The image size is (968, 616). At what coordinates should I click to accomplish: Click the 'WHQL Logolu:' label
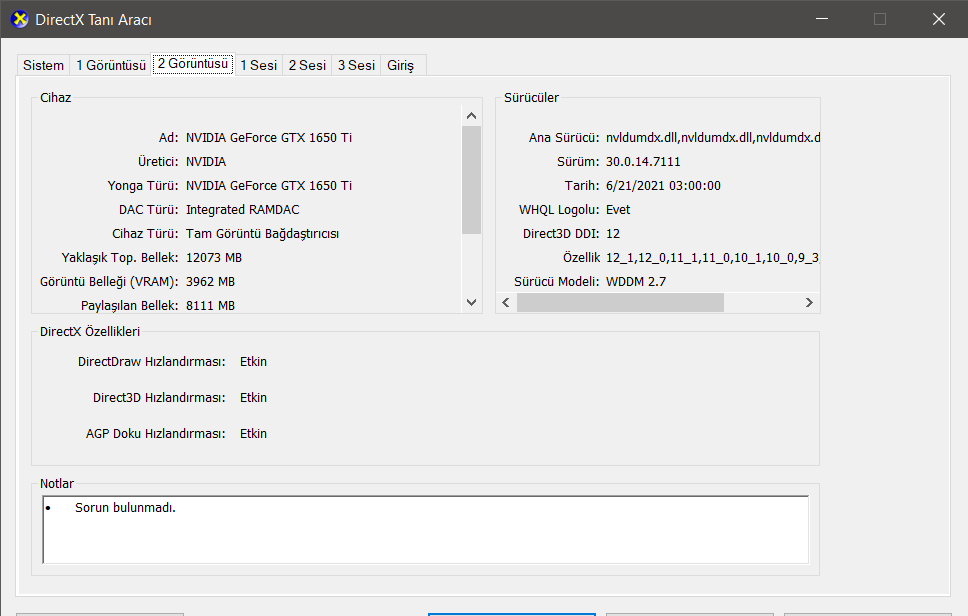[559, 210]
